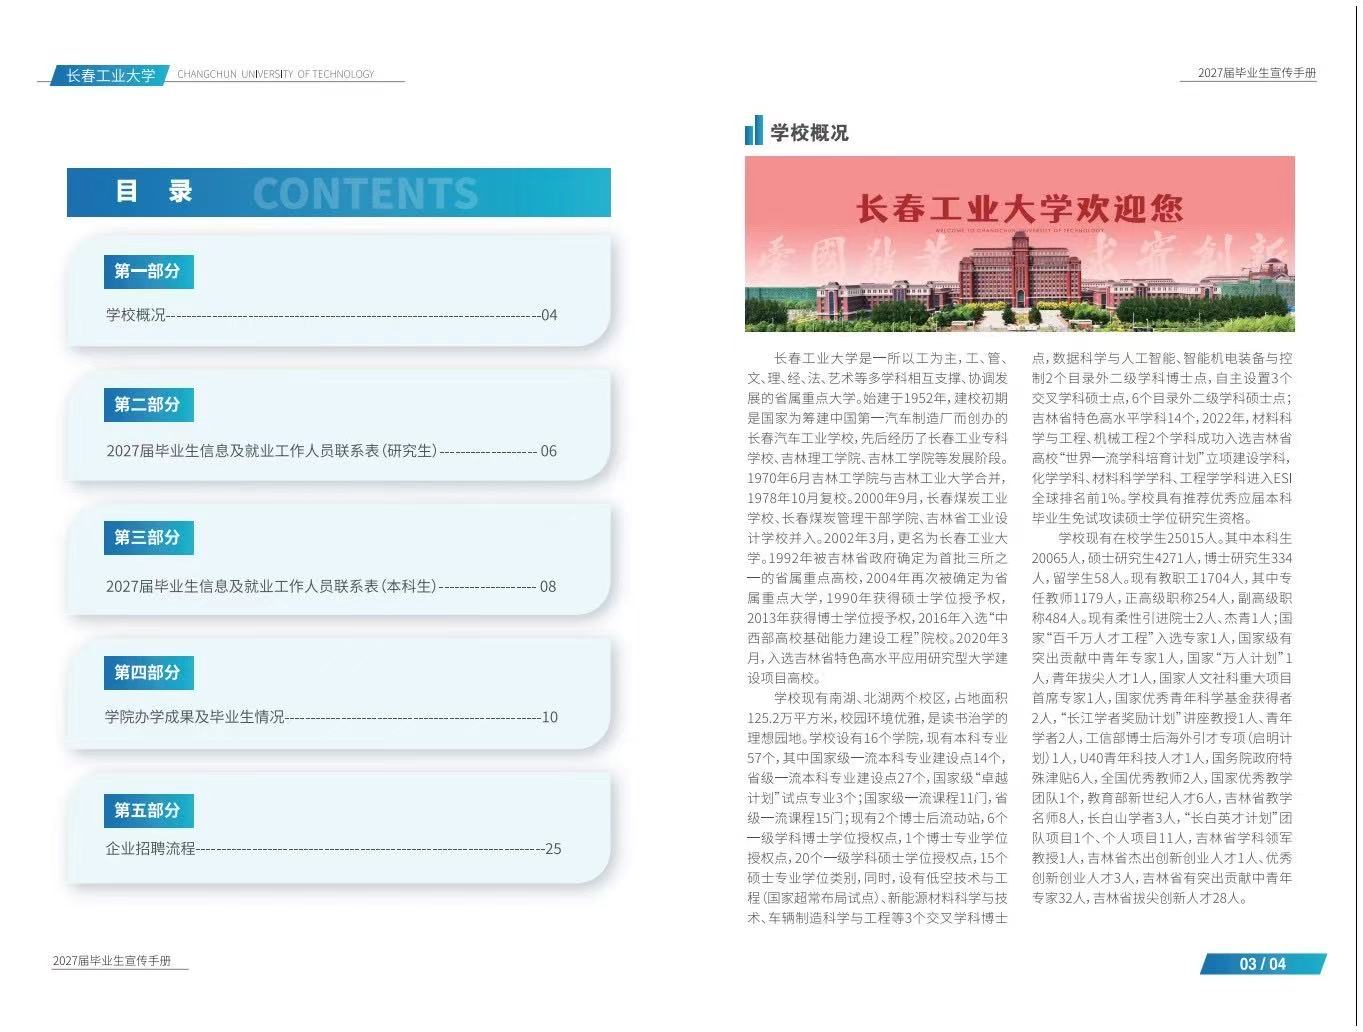Select the 第三部分 label
The width and height of the screenshot is (1363, 1032).
[148, 538]
